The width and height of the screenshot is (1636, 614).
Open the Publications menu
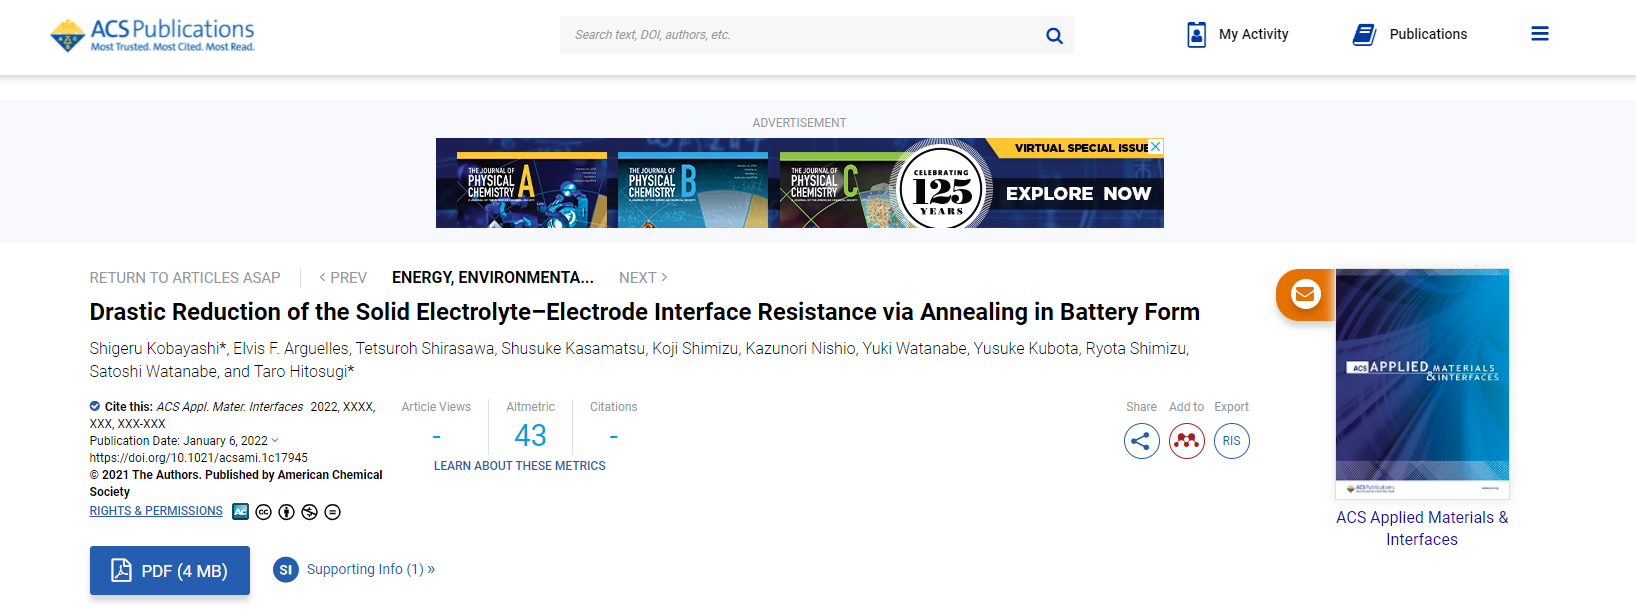pos(1410,35)
